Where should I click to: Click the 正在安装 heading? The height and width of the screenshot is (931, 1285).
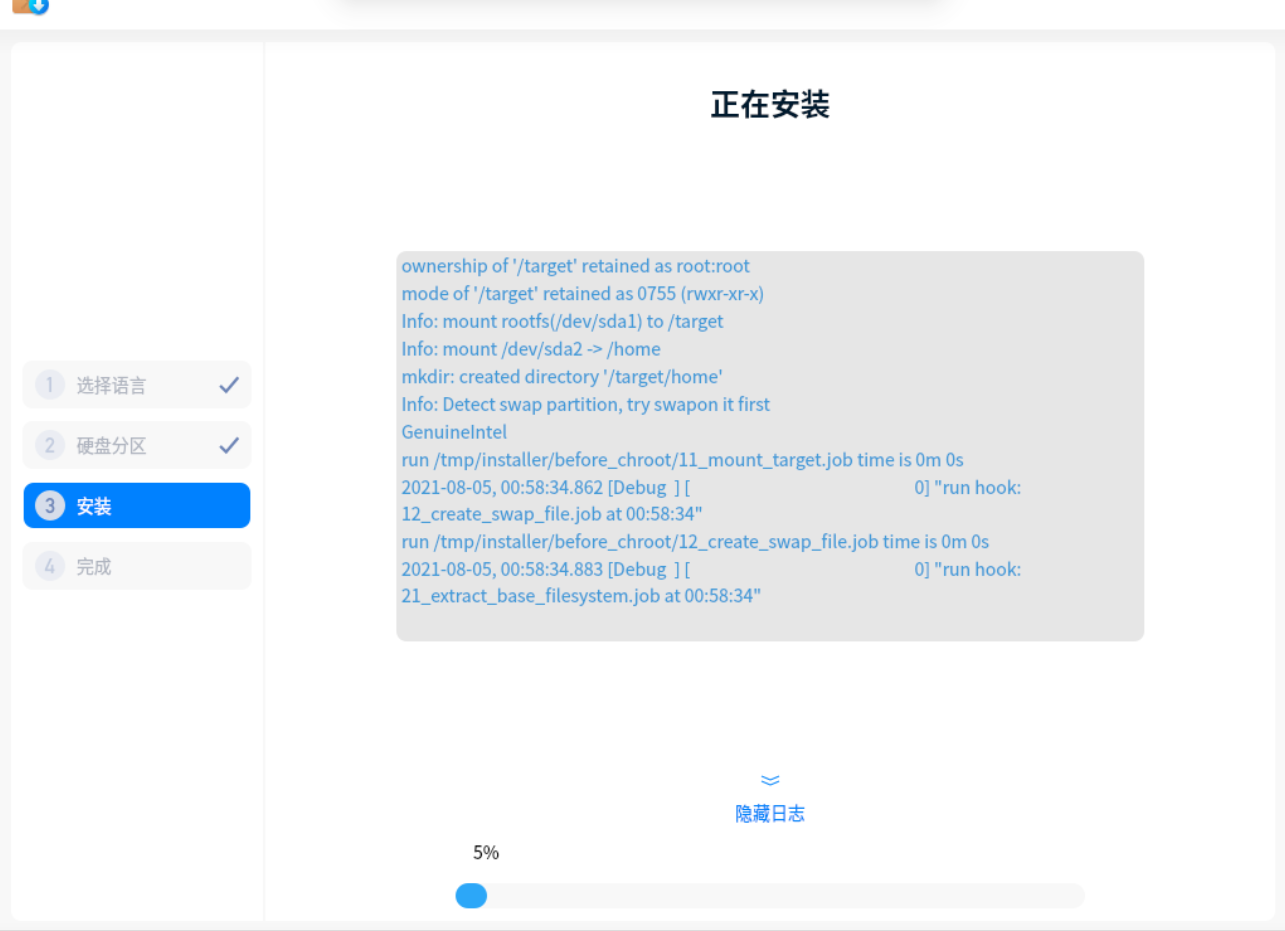coord(770,104)
